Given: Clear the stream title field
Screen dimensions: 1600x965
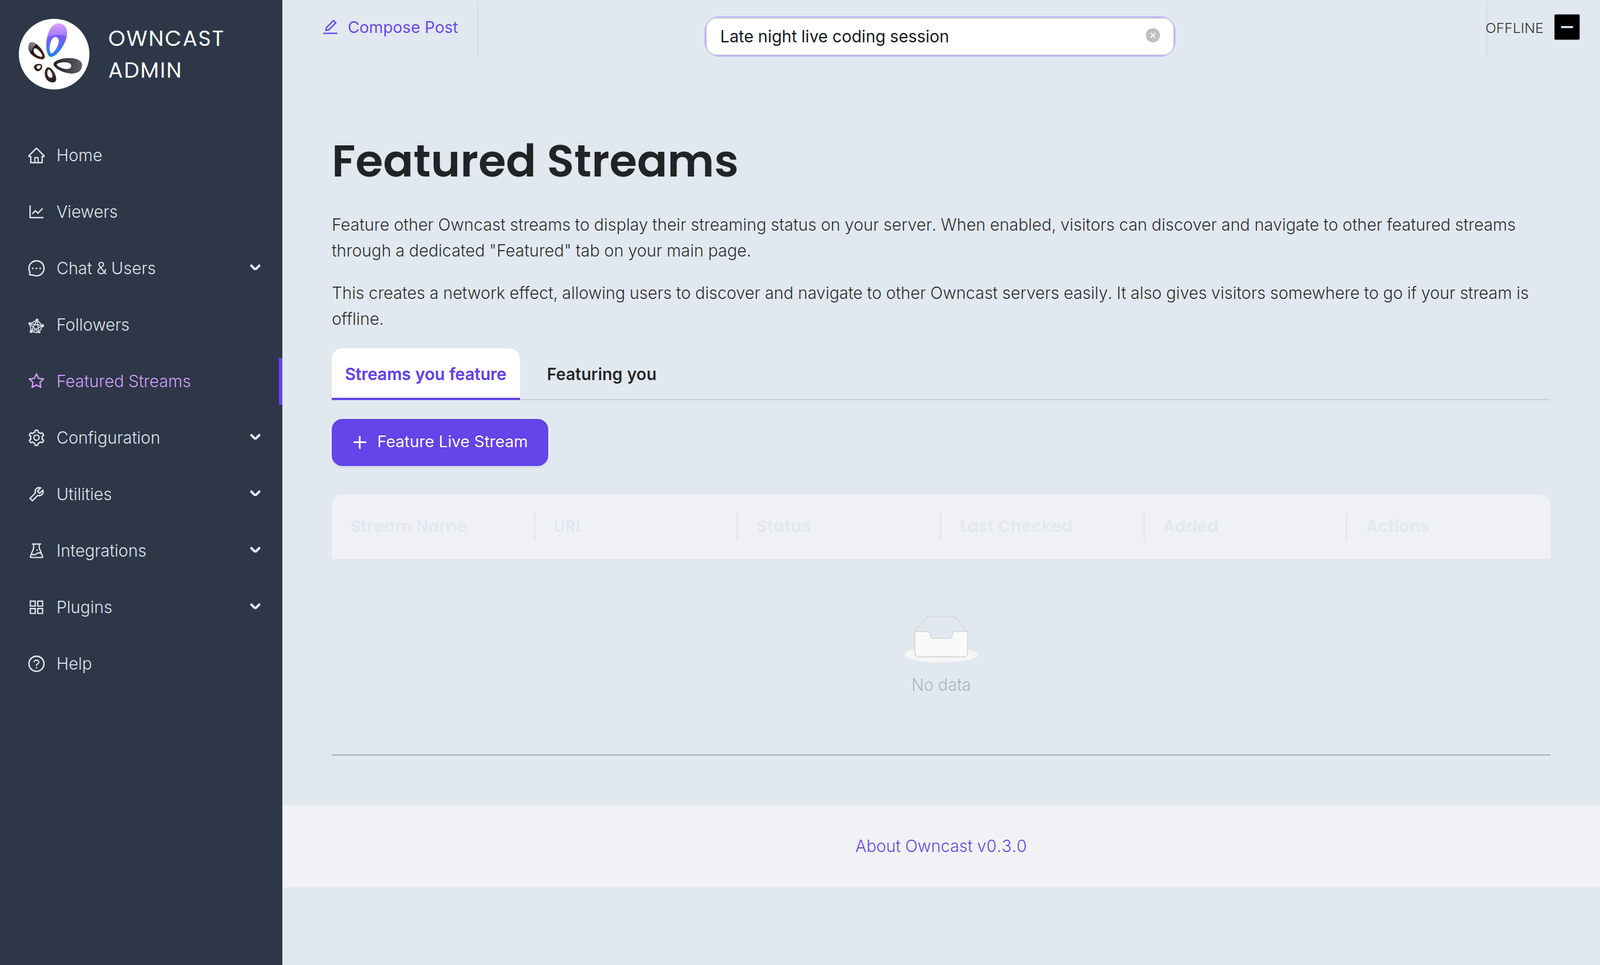Looking at the screenshot, I should point(1153,35).
